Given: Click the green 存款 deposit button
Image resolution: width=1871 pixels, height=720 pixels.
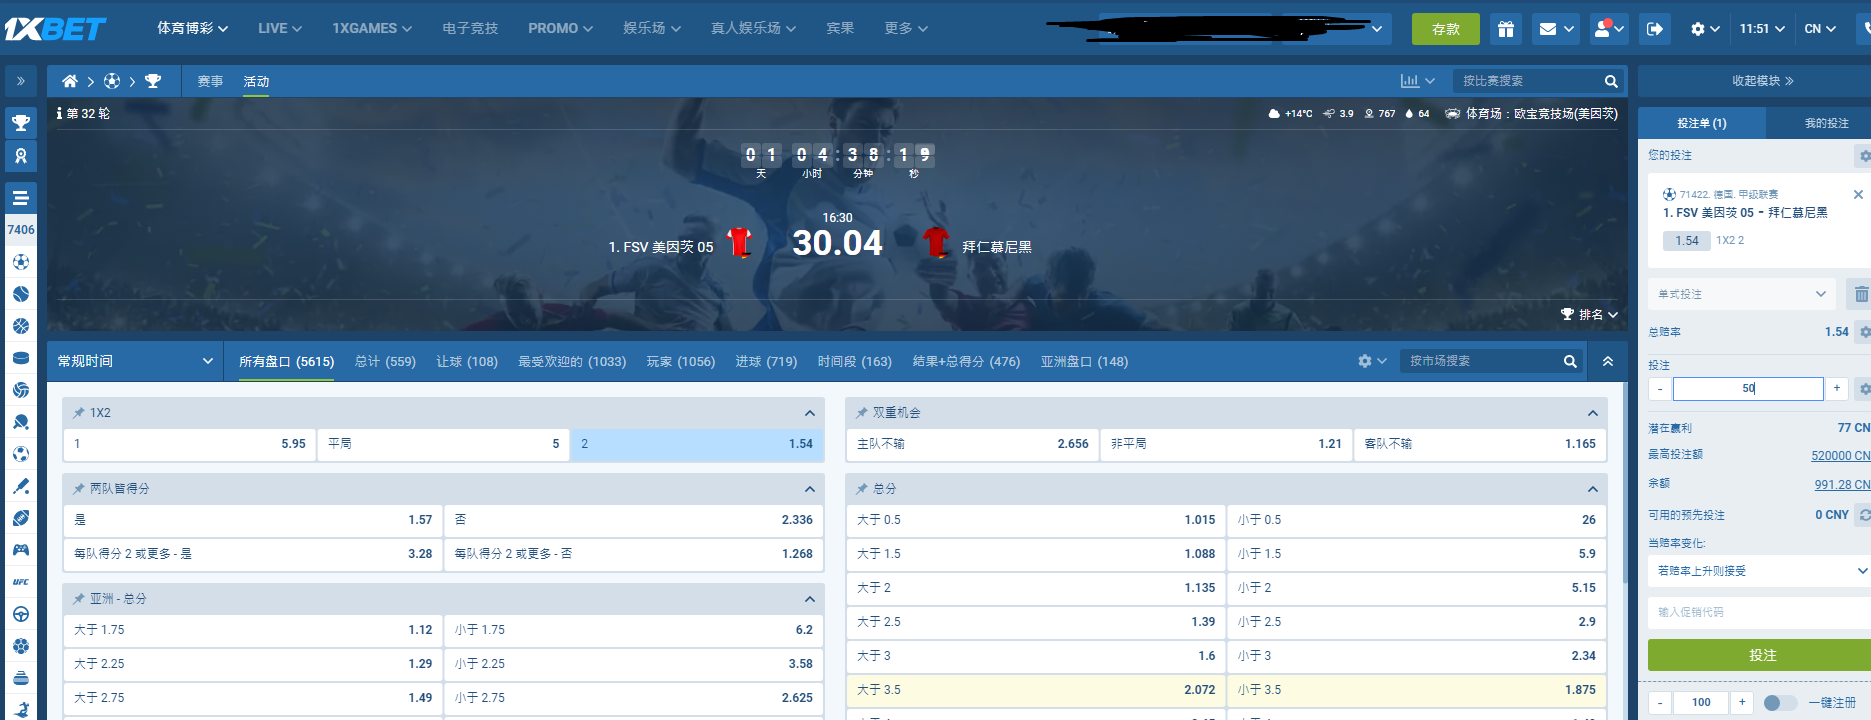Looking at the screenshot, I should (x=1445, y=29).
